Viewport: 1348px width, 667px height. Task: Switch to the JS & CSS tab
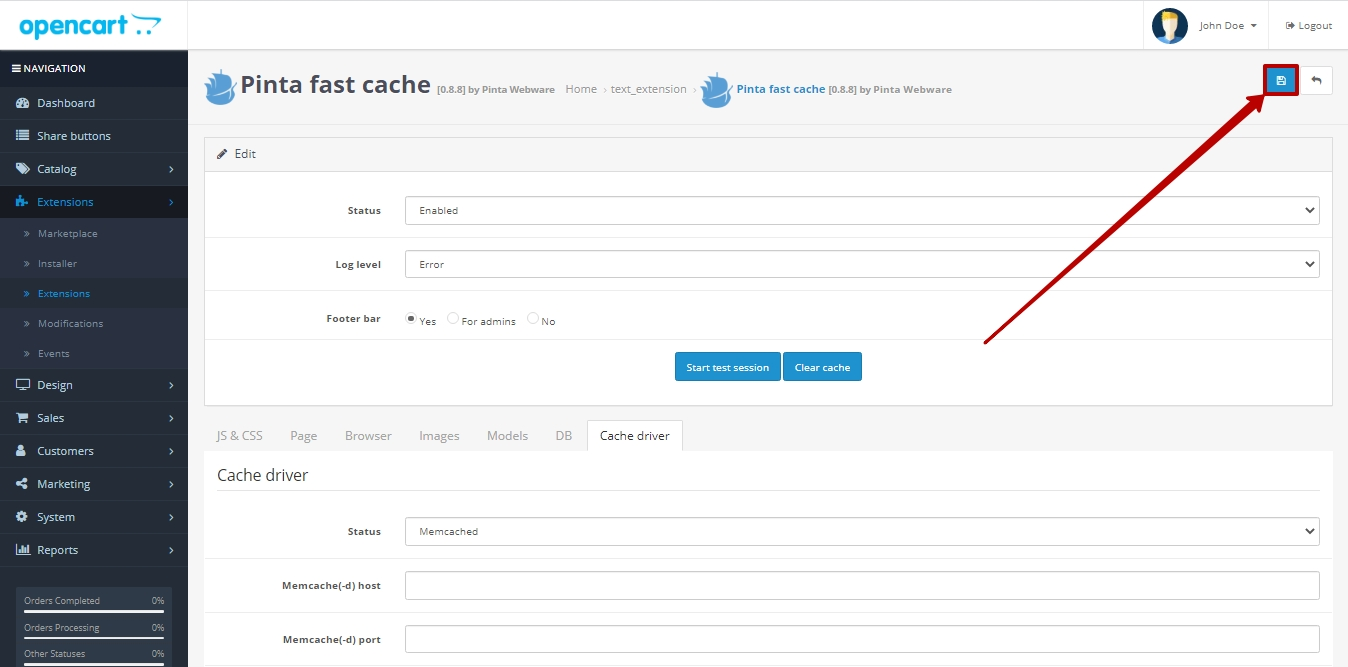tap(240, 436)
